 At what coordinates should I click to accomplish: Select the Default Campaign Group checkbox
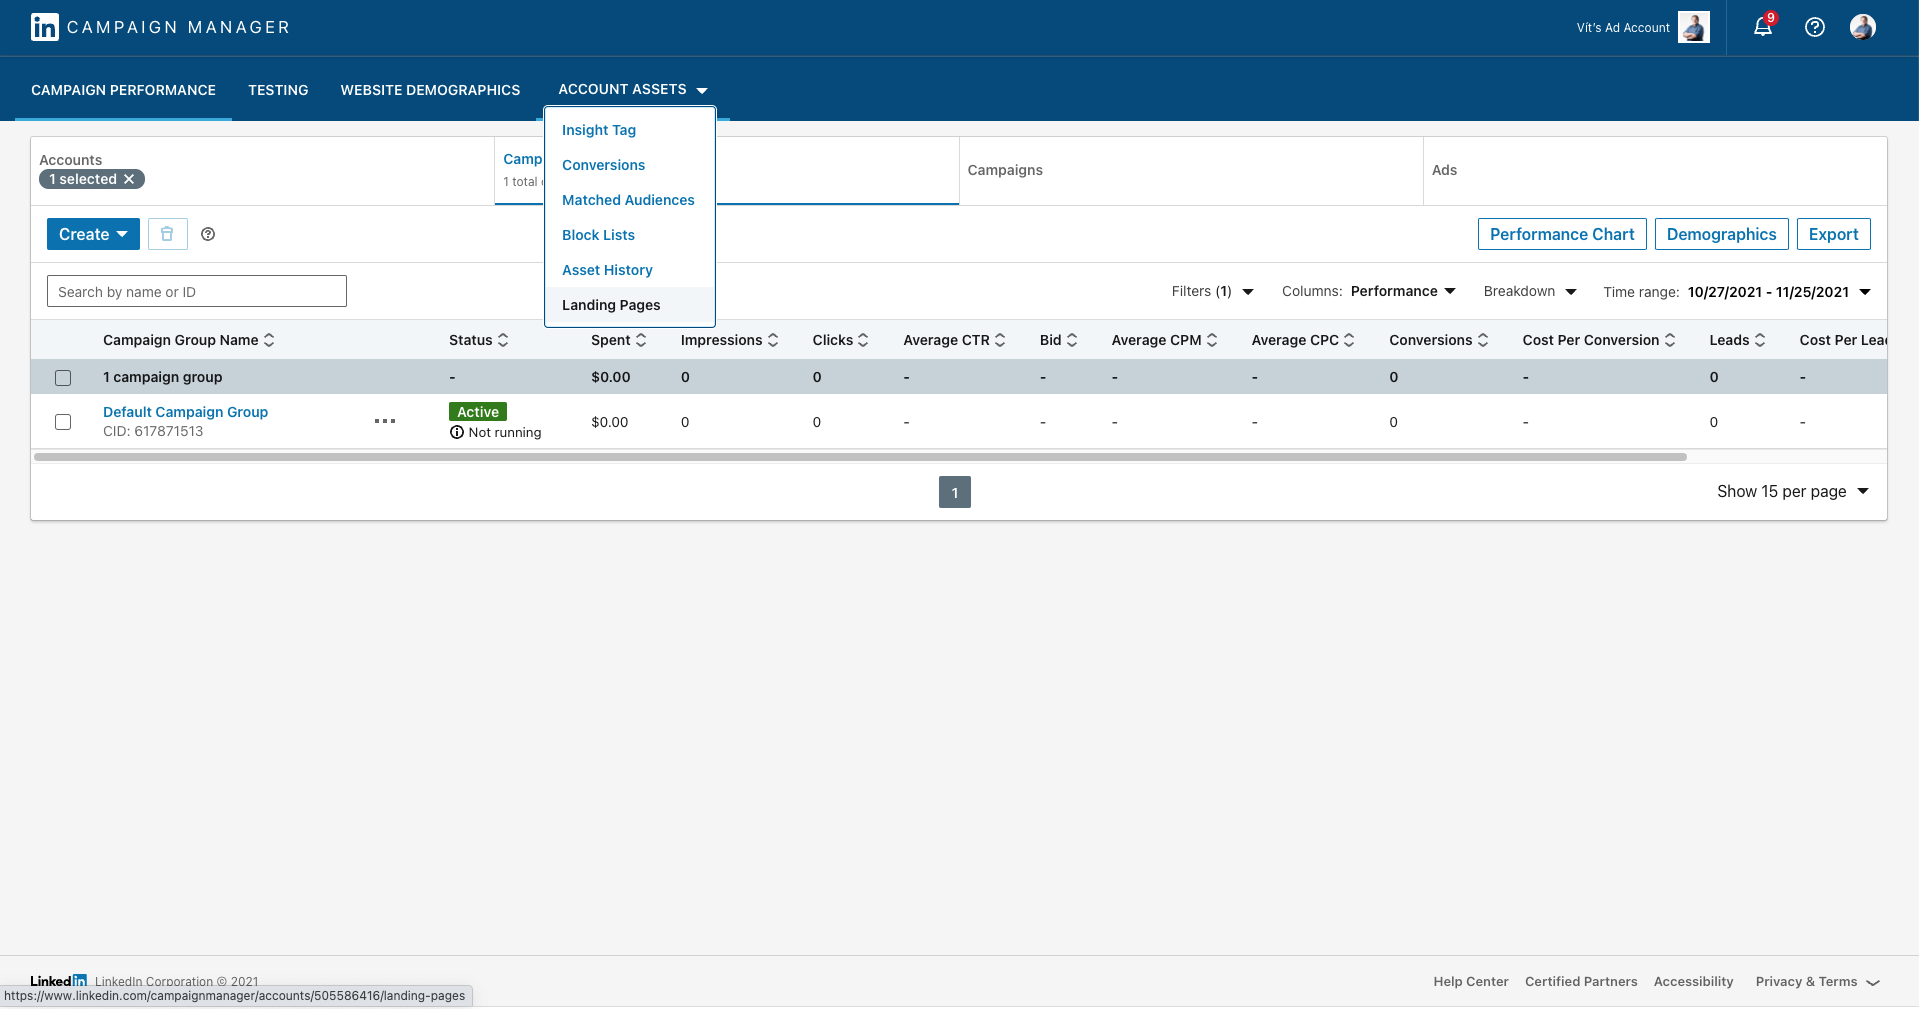coord(63,422)
